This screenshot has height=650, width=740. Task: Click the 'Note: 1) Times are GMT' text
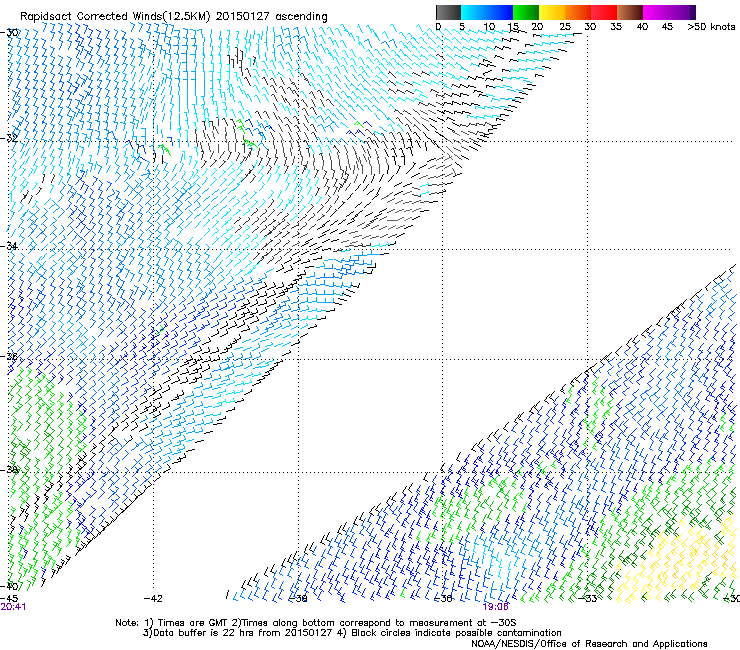[x=173, y=623]
